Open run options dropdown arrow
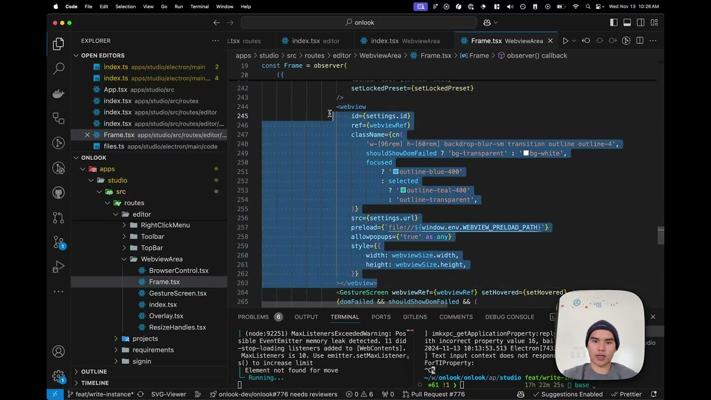The image size is (711, 400). (x=574, y=41)
